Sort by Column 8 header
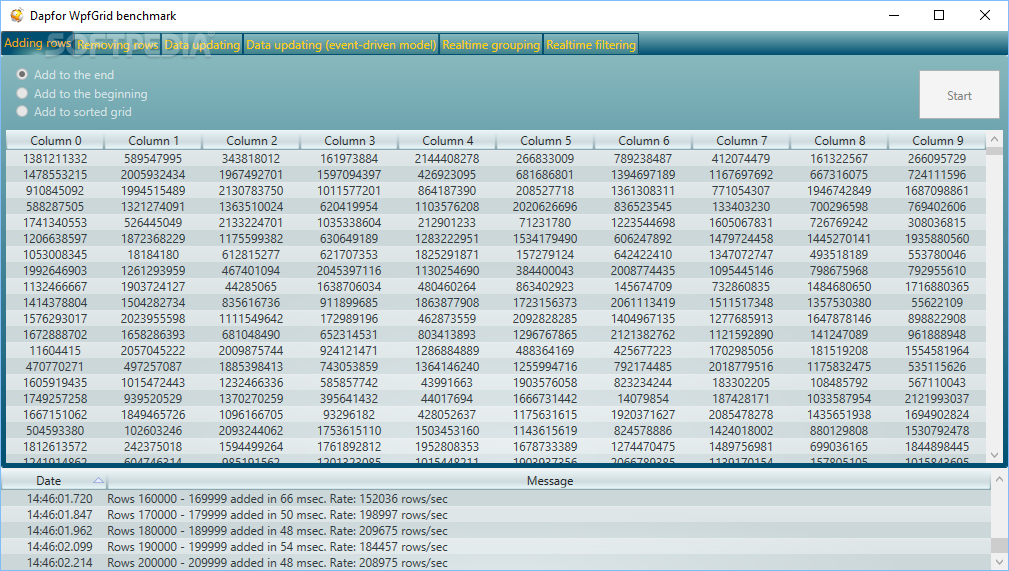Viewport: 1009px width, 571px height. click(x=840, y=140)
